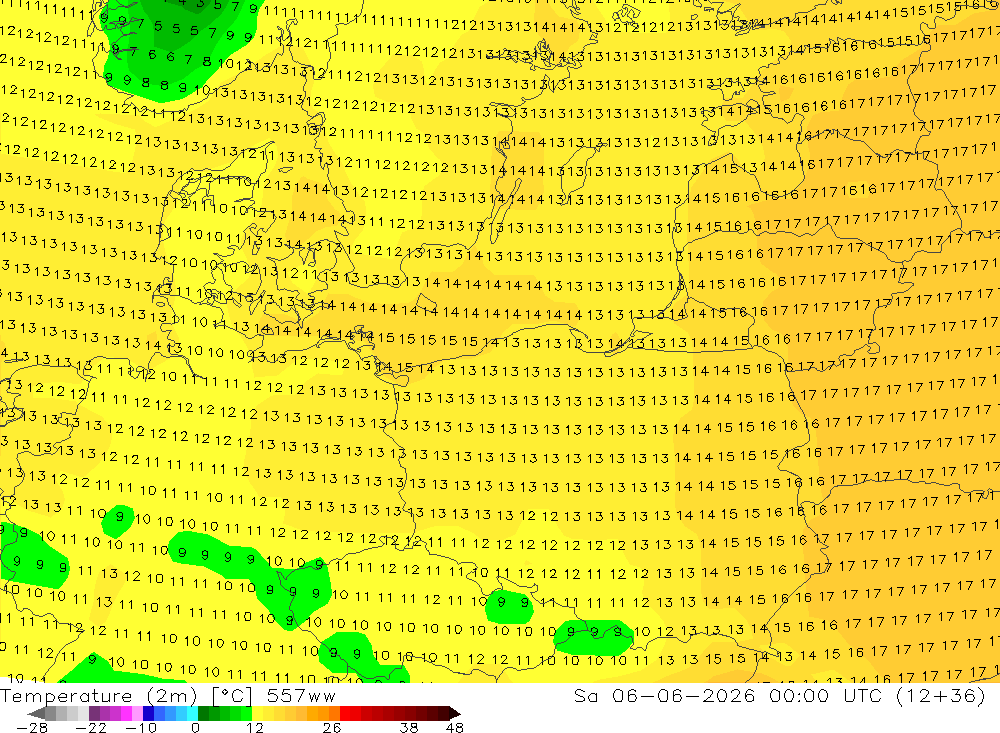Click the '557ww' model label
Viewport: 1000px width, 733px height.
301,696
